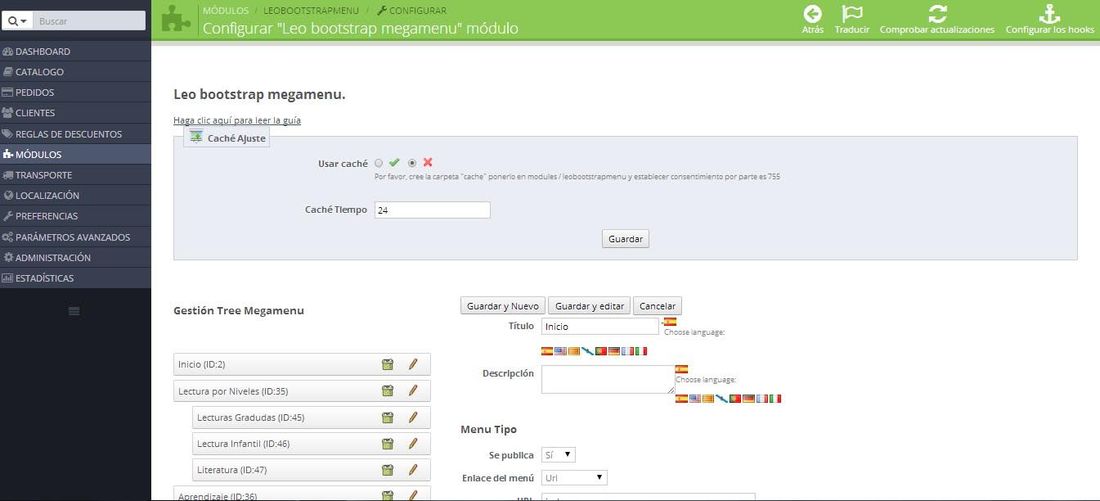Viewport: 1100px width, 501px height.
Task: Open the Clientes sidebar section
Action: pyautogui.click(x=75, y=113)
